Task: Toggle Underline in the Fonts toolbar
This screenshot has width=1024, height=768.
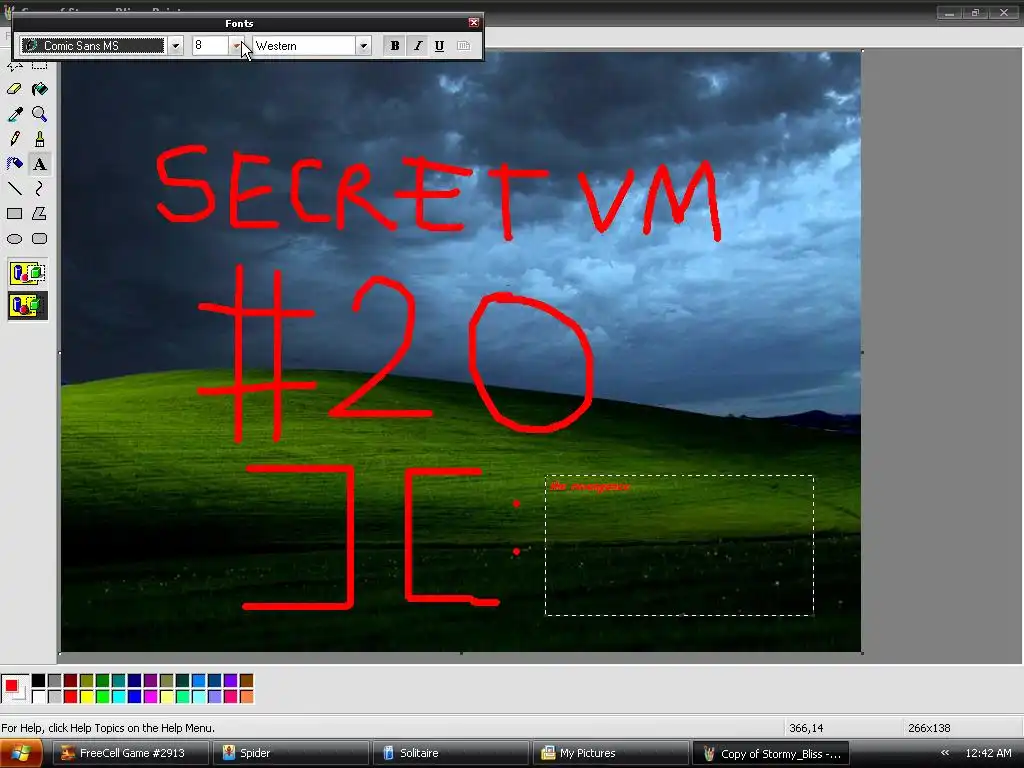Action: tap(440, 46)
